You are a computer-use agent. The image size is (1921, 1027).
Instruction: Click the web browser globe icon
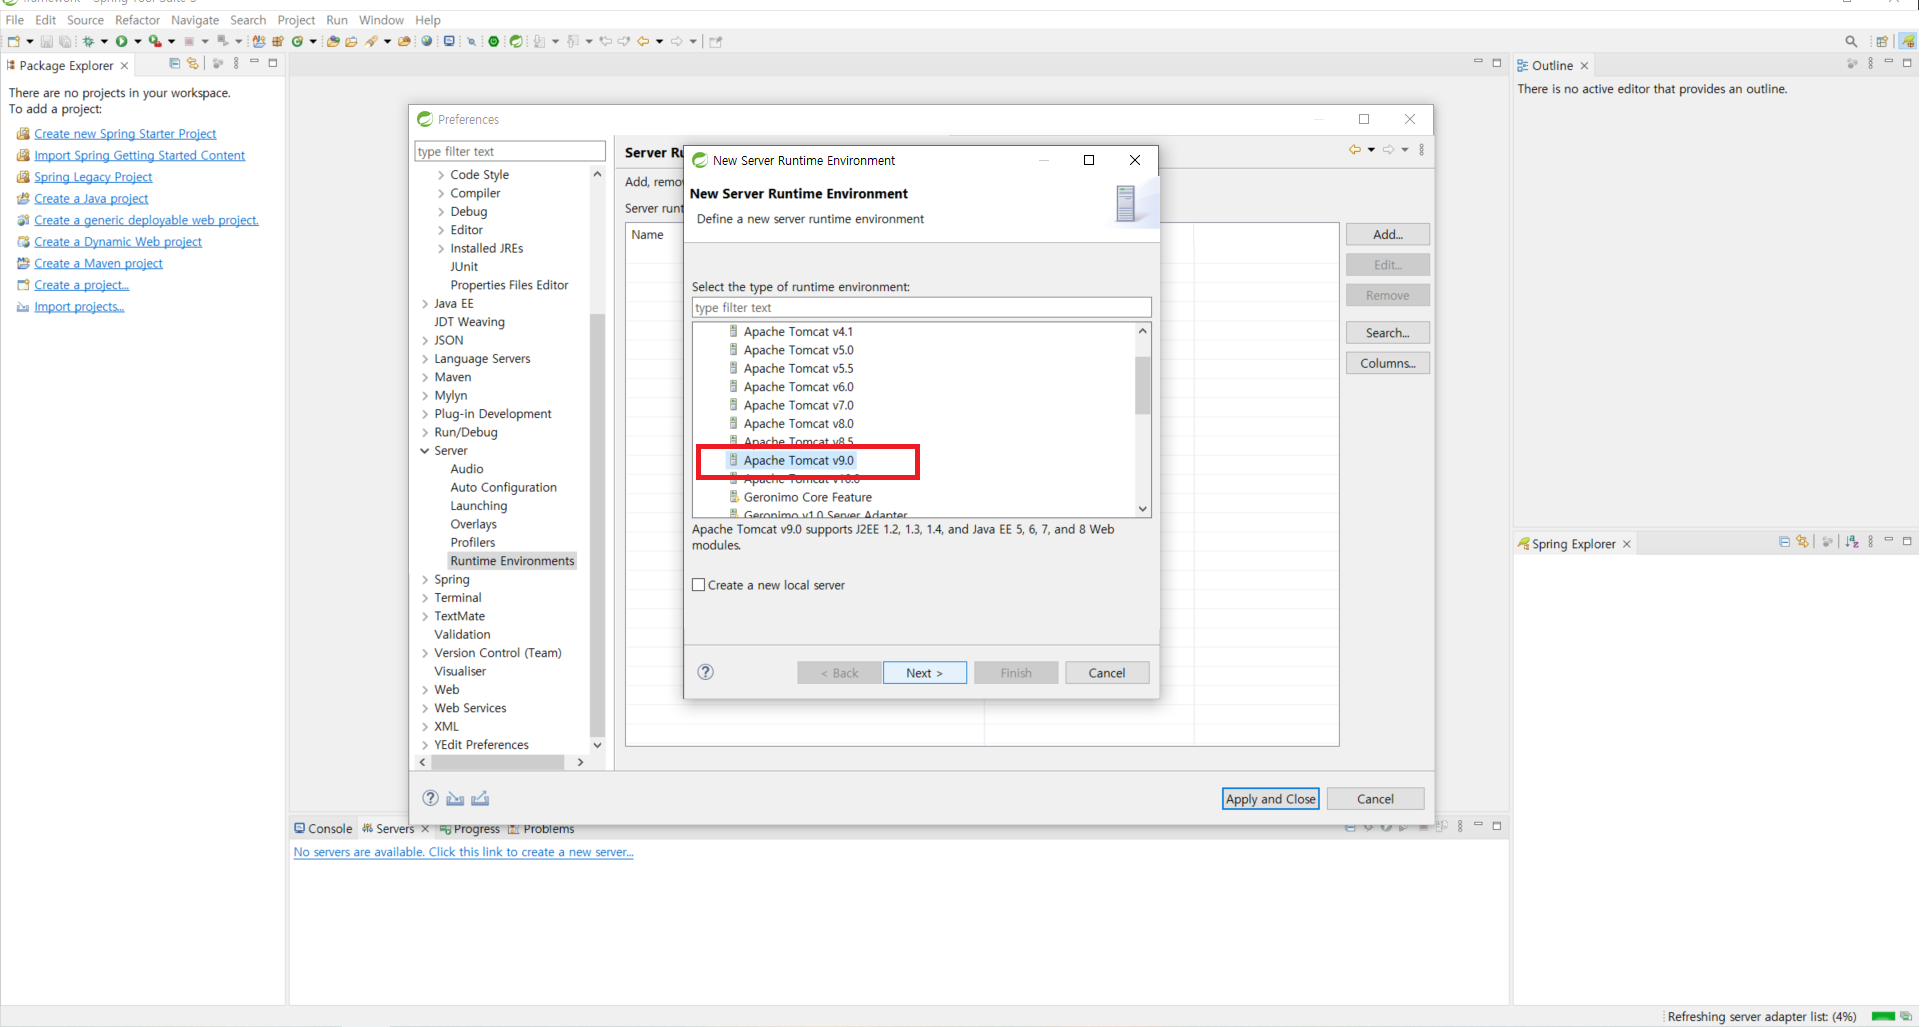(427, 41)
